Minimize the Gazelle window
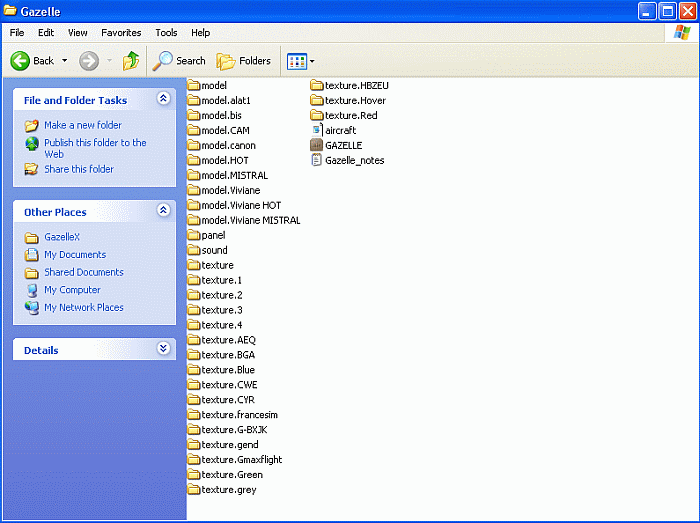700x523 pixels. click(647, 11)
